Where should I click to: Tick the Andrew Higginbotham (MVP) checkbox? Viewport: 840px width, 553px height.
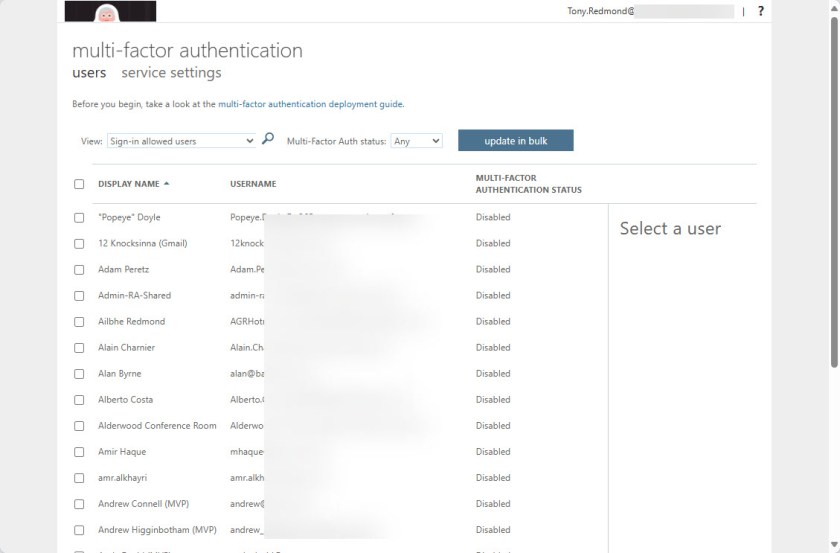79,530
